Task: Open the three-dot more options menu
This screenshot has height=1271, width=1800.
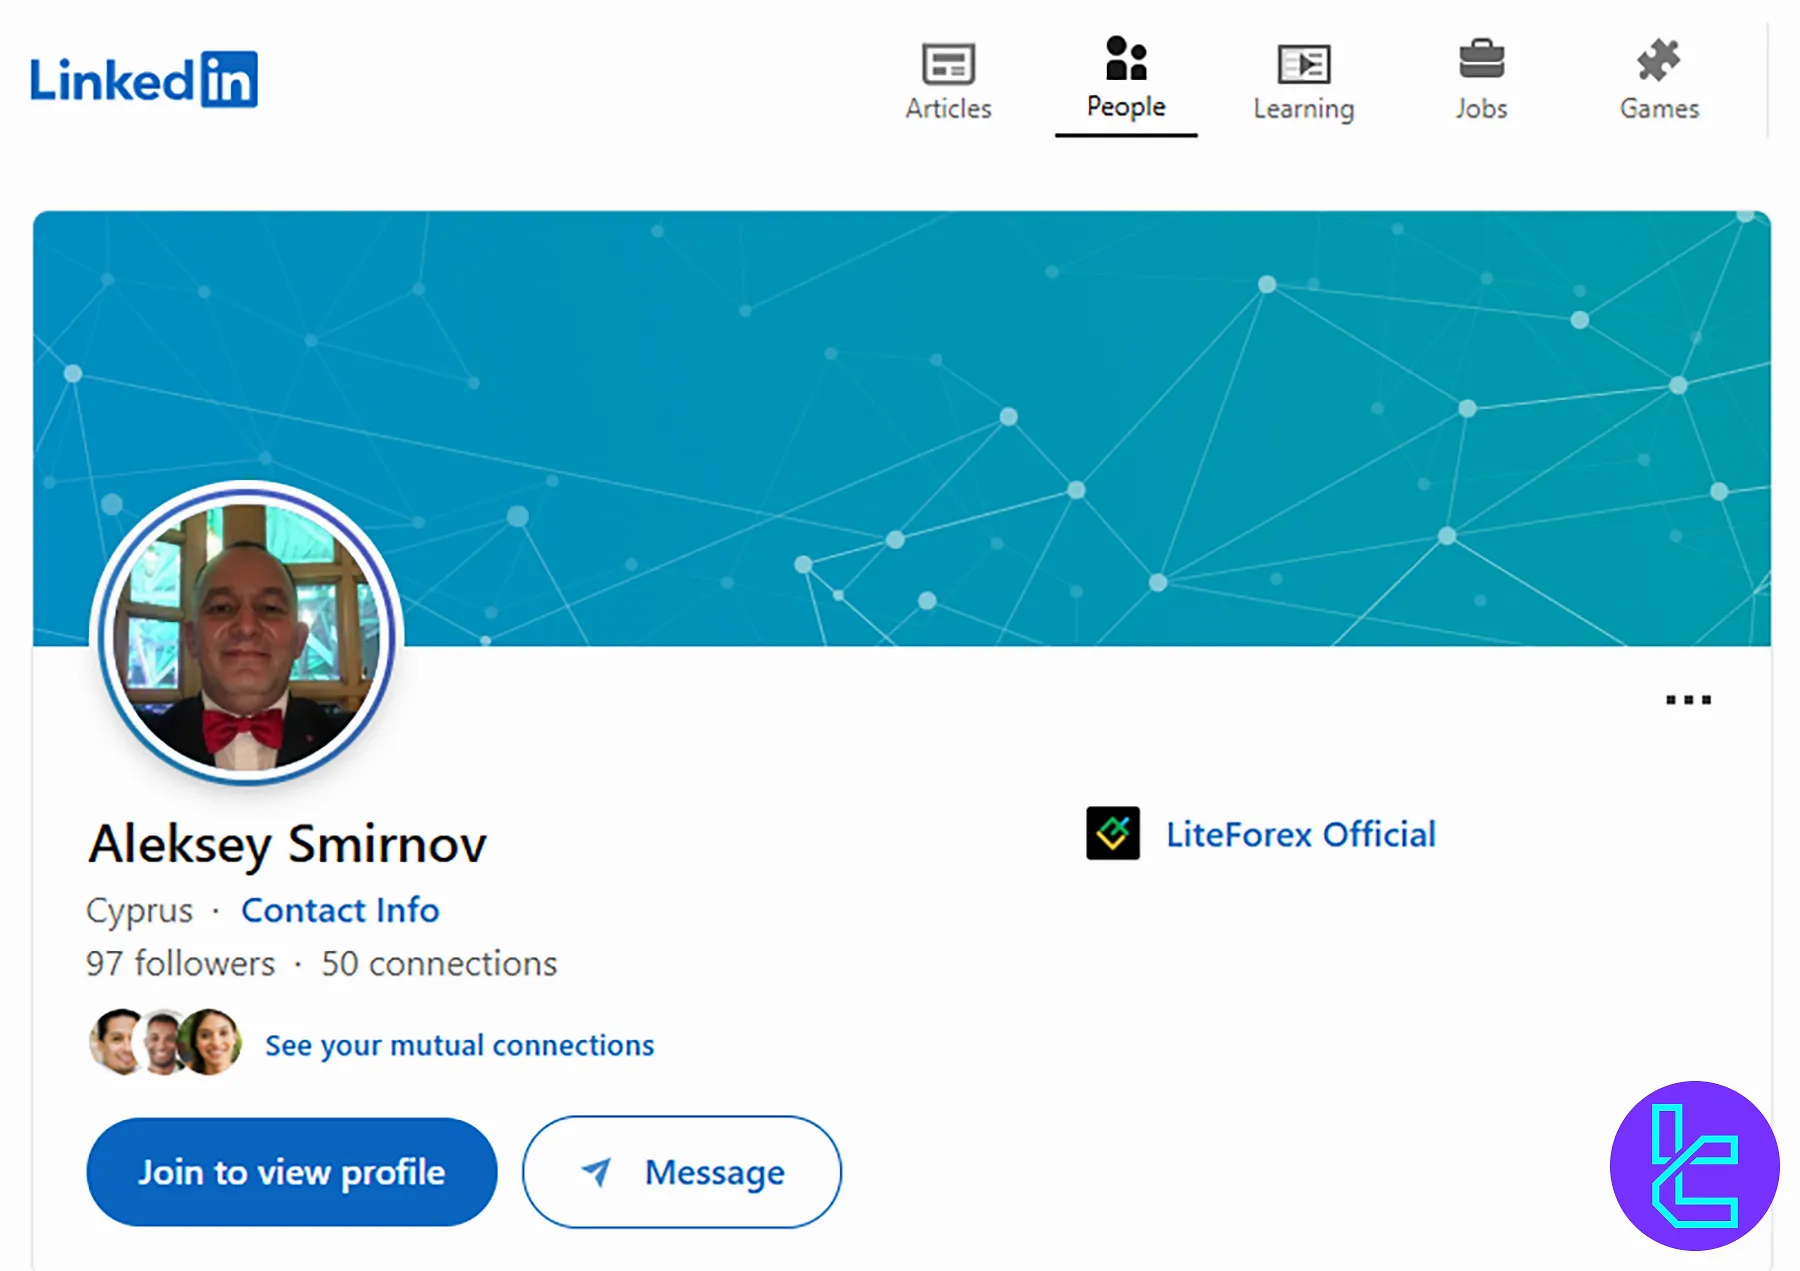Action: pyautogui.click(x=1688, y=700)
